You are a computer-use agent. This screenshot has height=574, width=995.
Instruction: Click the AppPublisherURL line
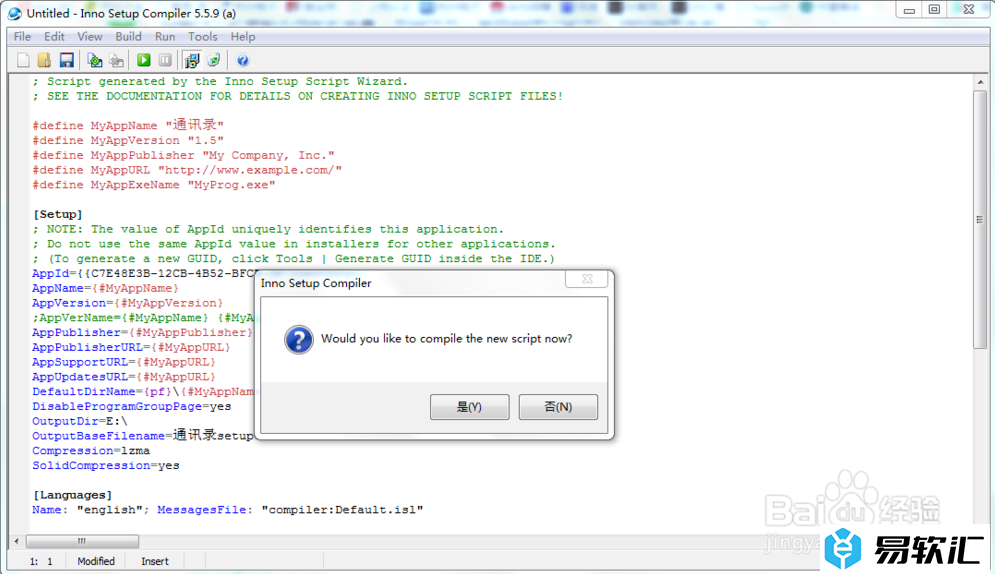tap(131, 348)
